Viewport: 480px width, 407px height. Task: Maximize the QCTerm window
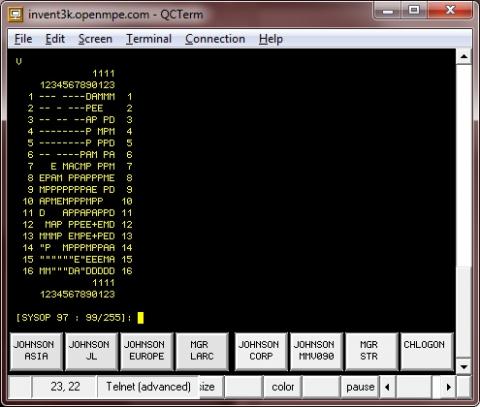[414, 10]
